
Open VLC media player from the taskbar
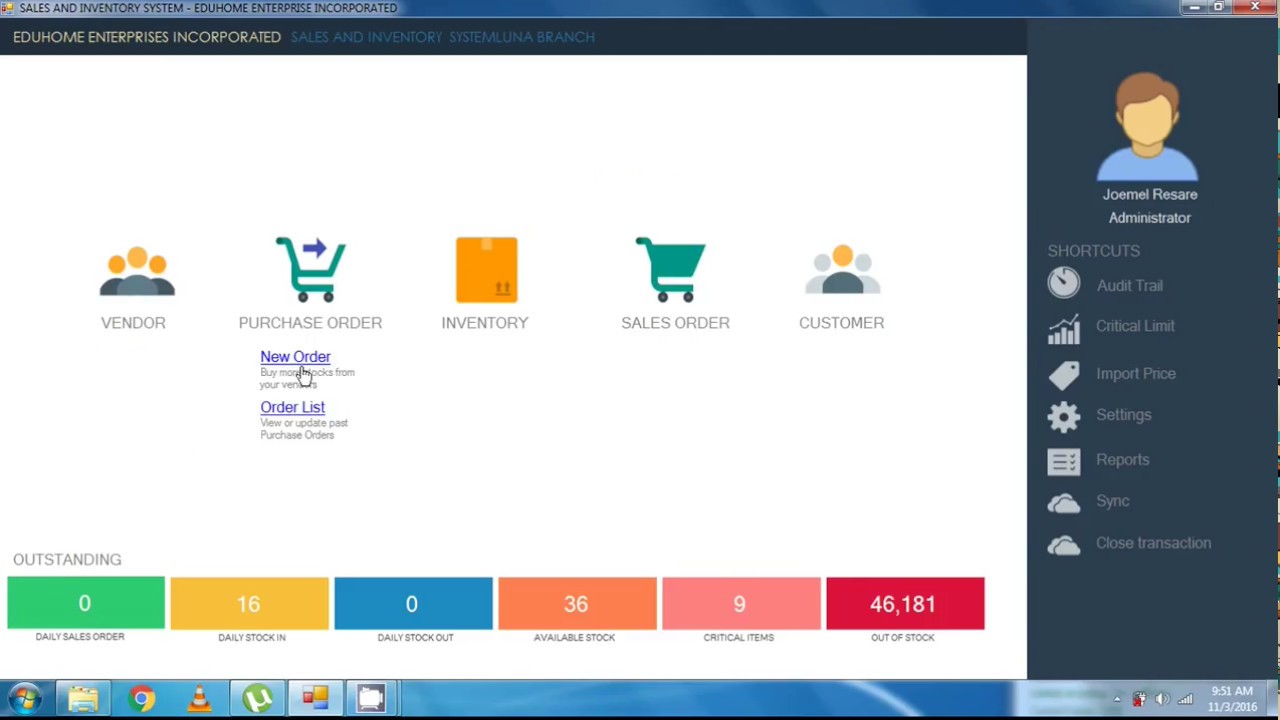coord(199,699)
